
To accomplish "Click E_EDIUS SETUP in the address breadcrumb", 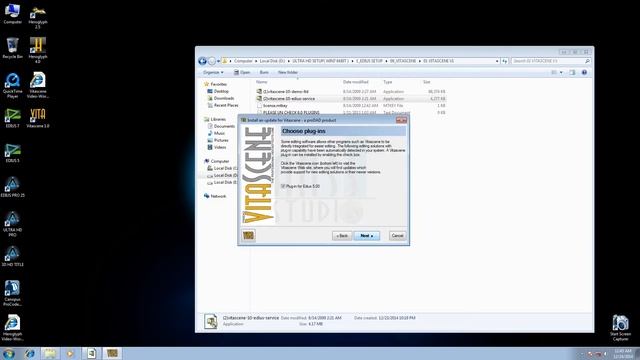I will 369,61.
